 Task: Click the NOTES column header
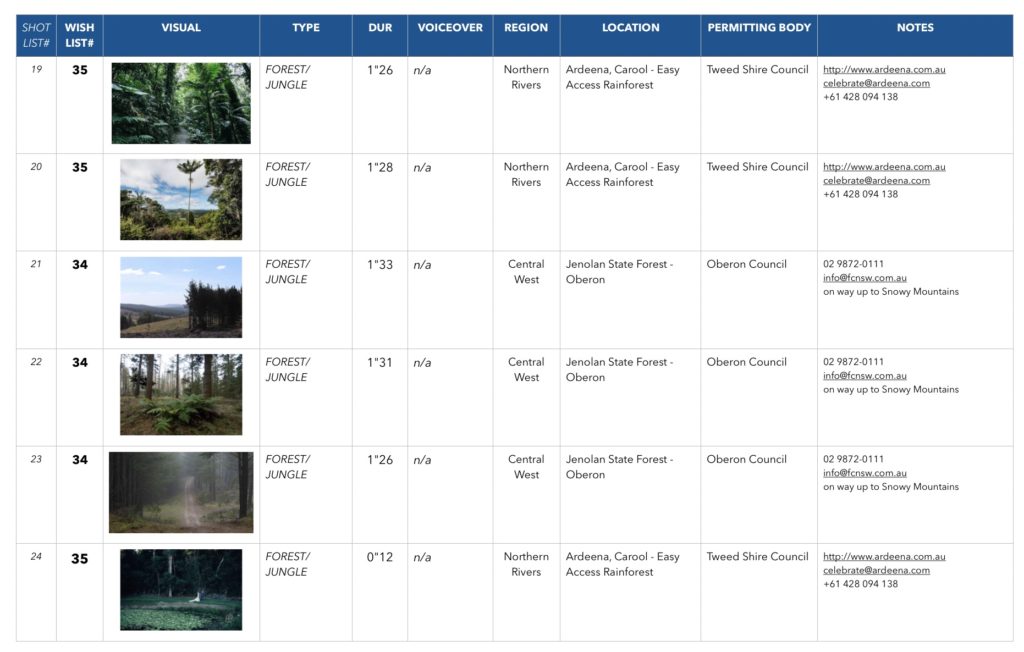(915, 35)
